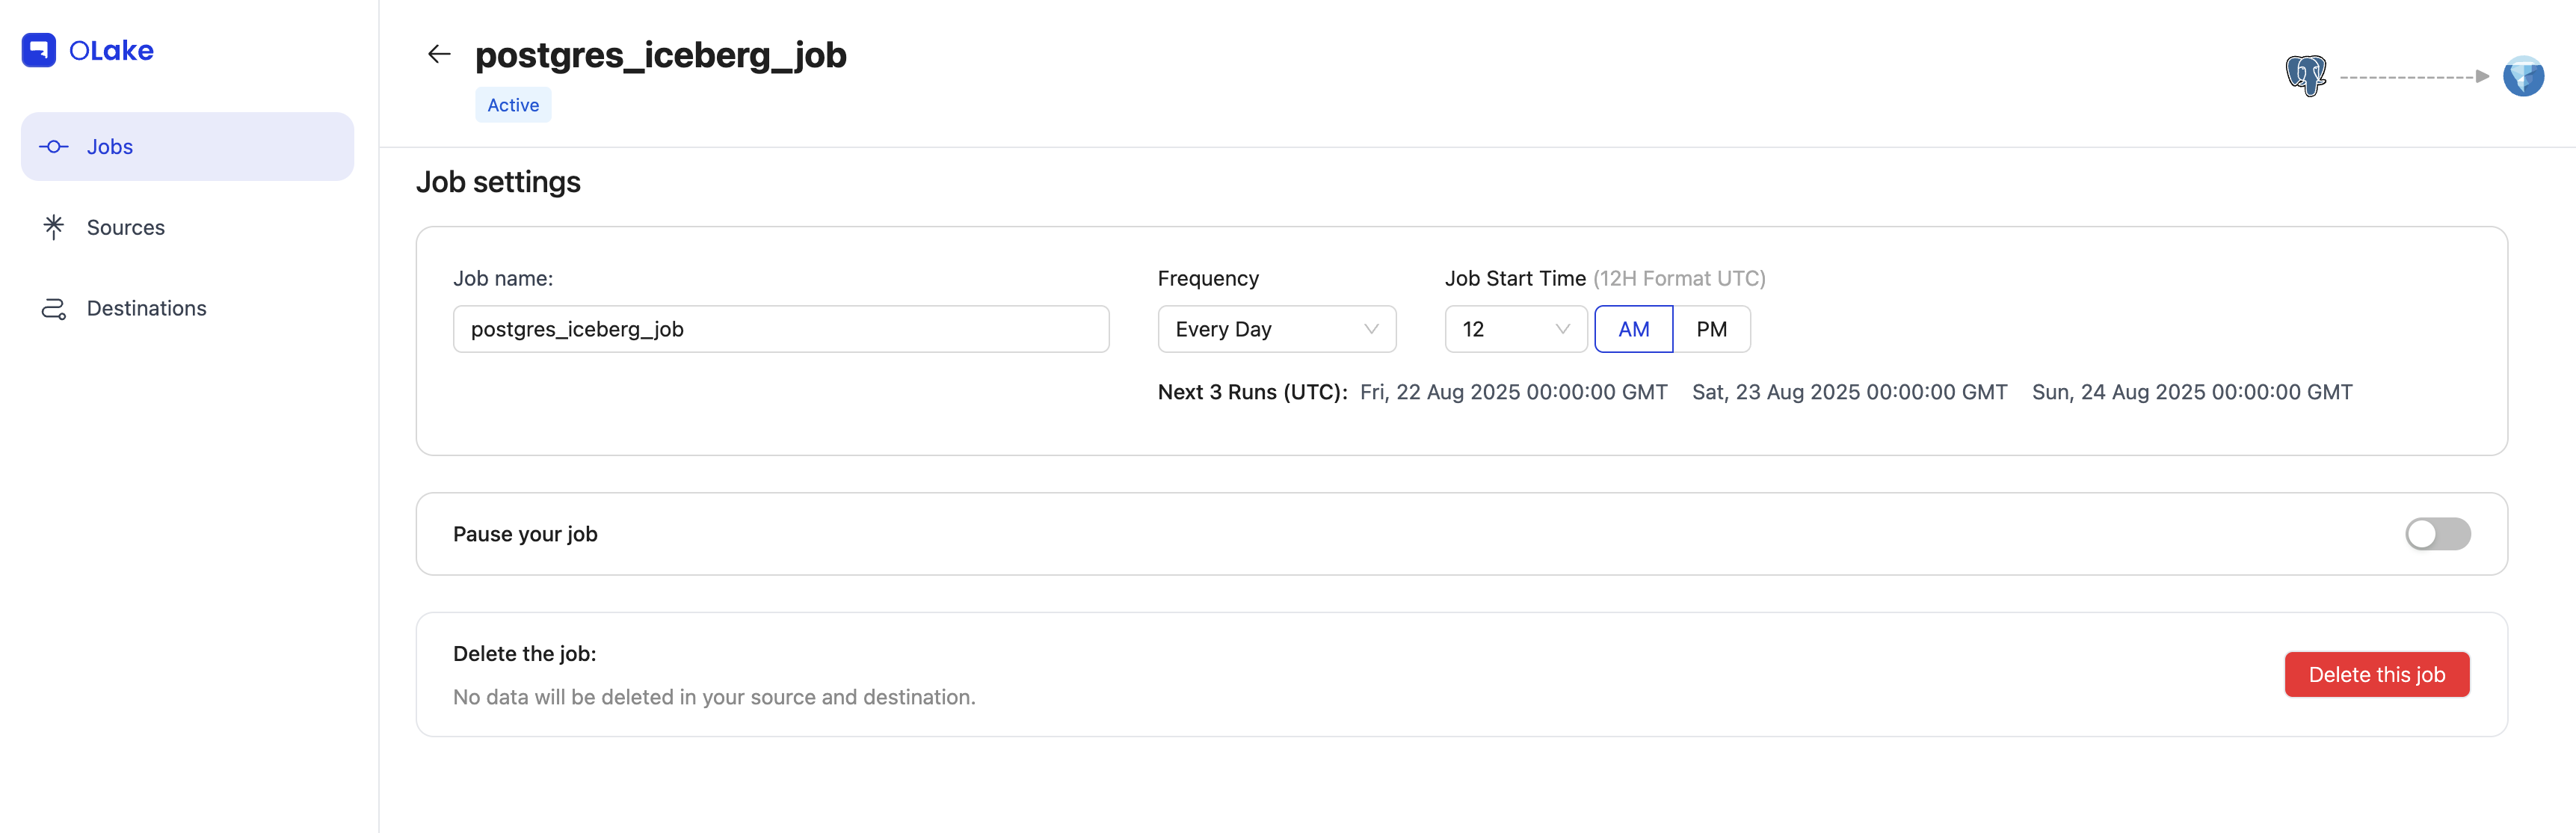Select AM for job start time
2576x833 pixels.
(1633, 329)
